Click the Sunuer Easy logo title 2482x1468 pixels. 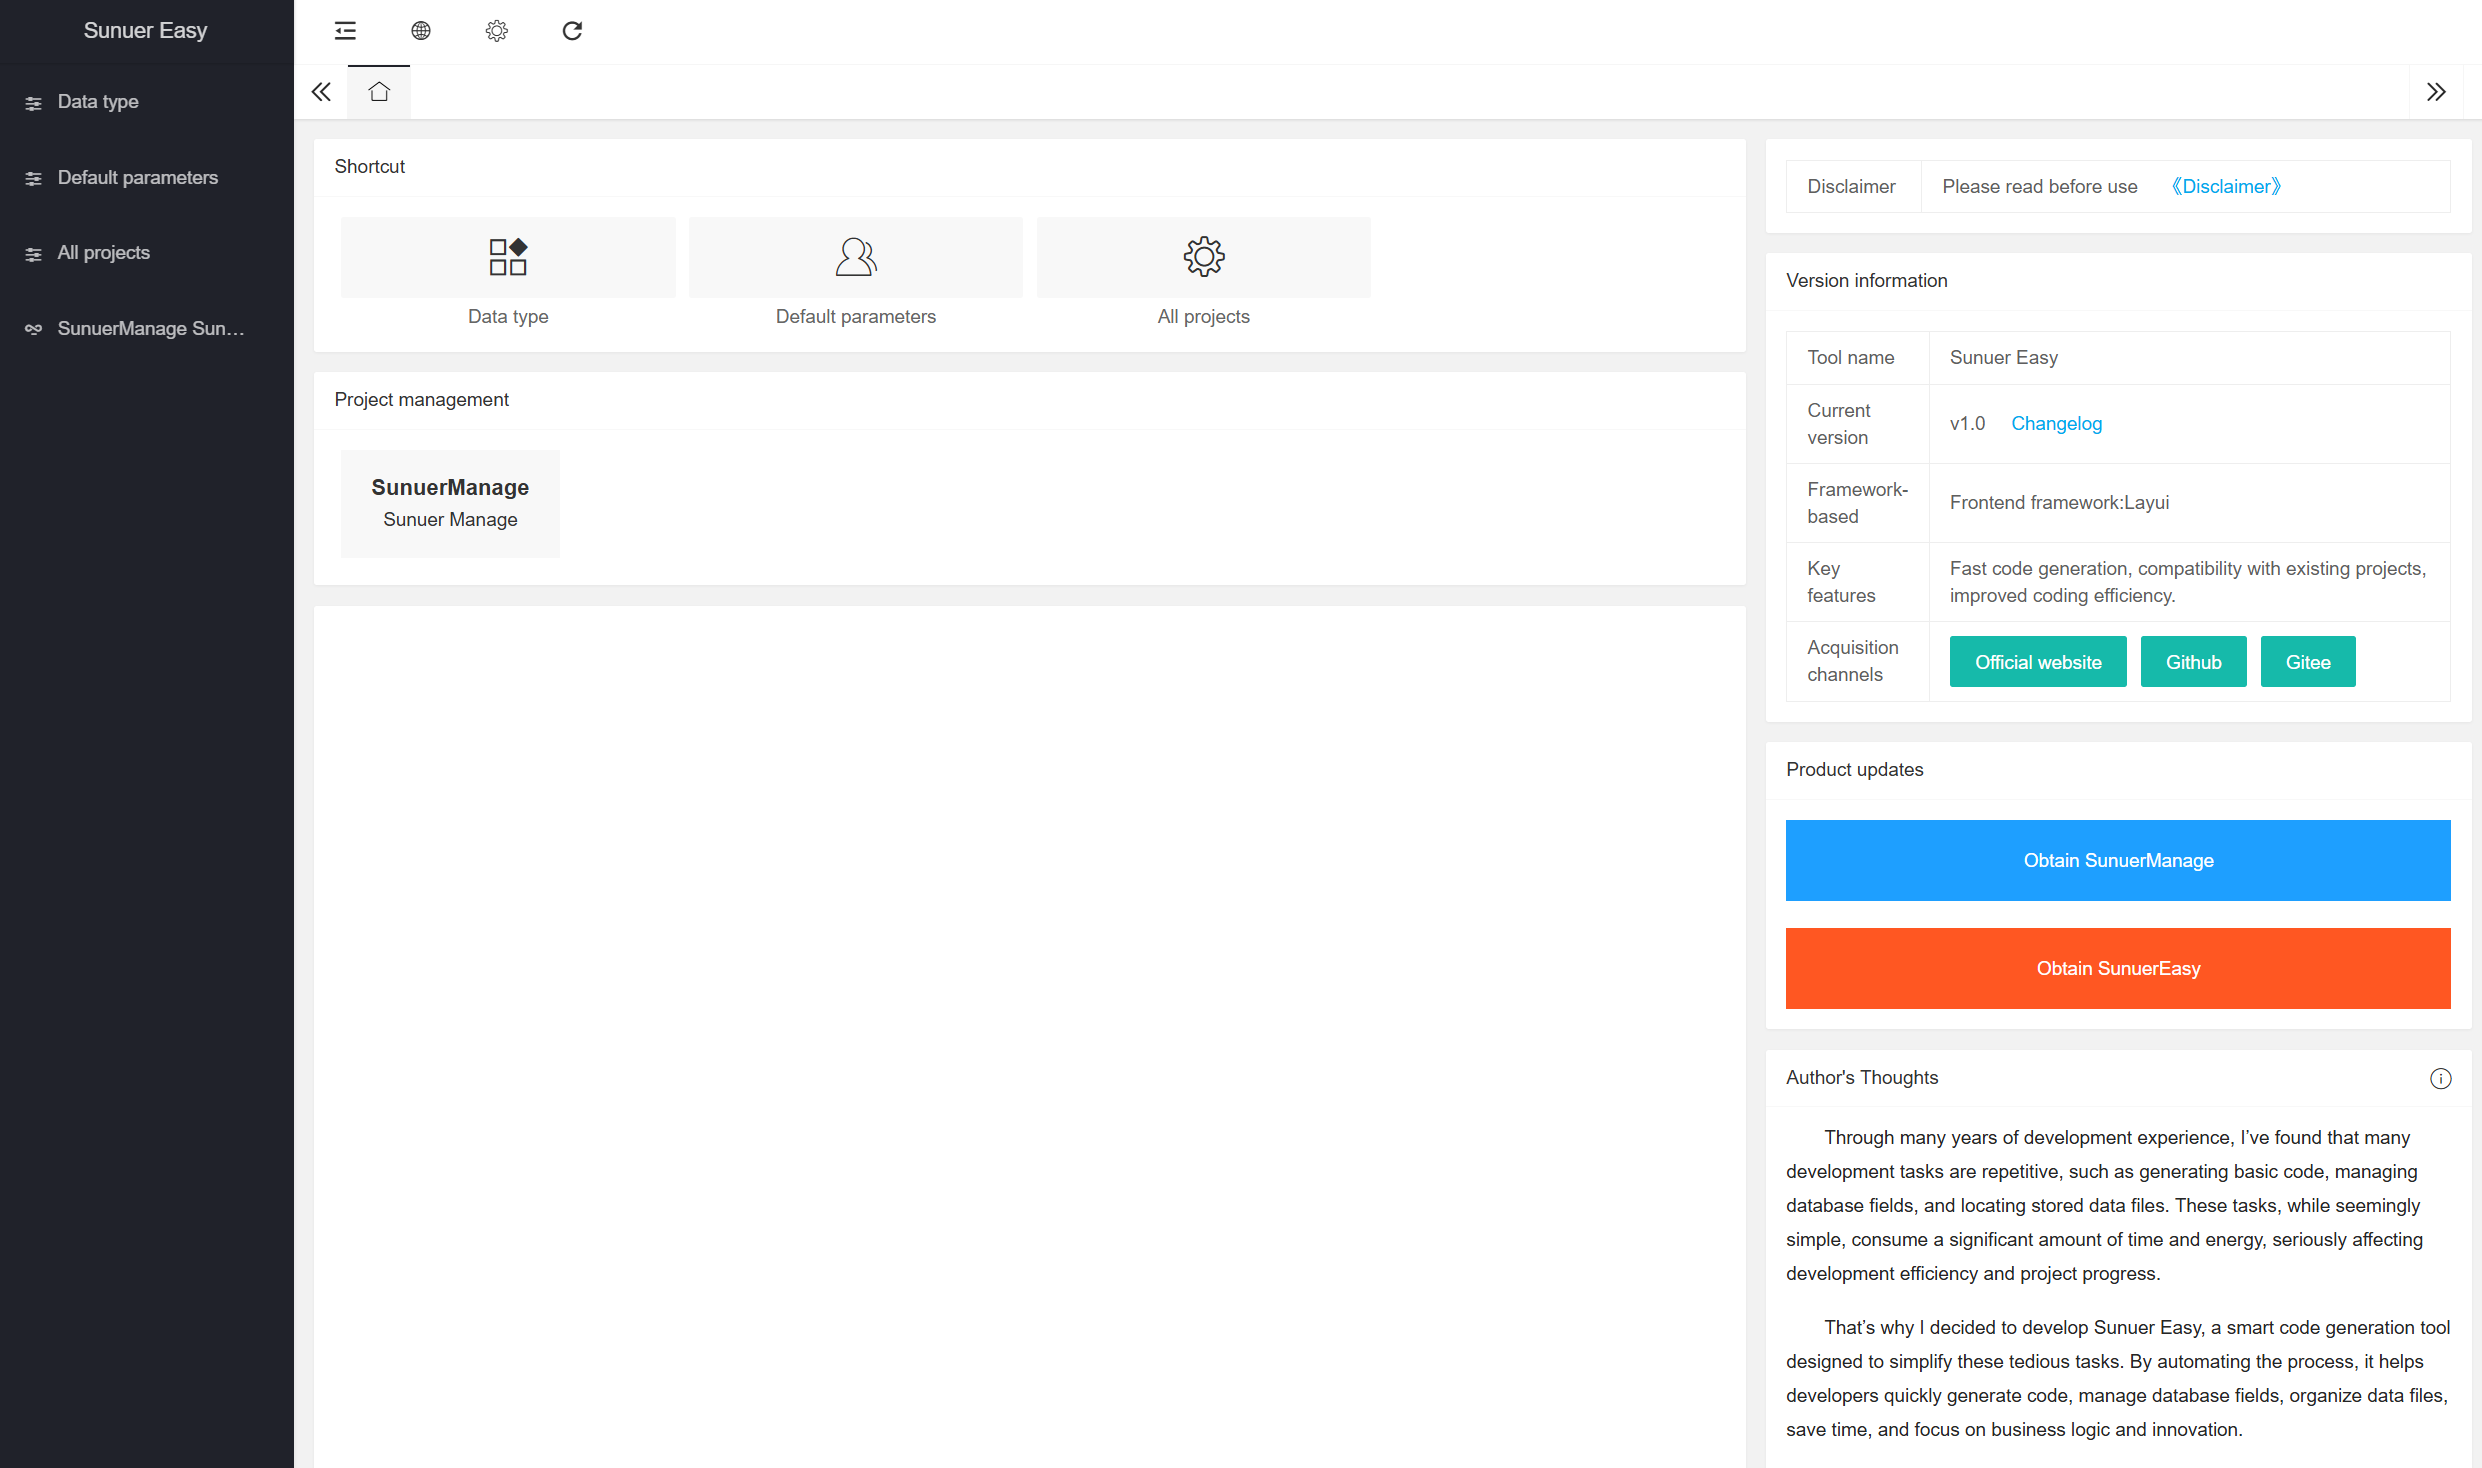click(x=146, y=30)
